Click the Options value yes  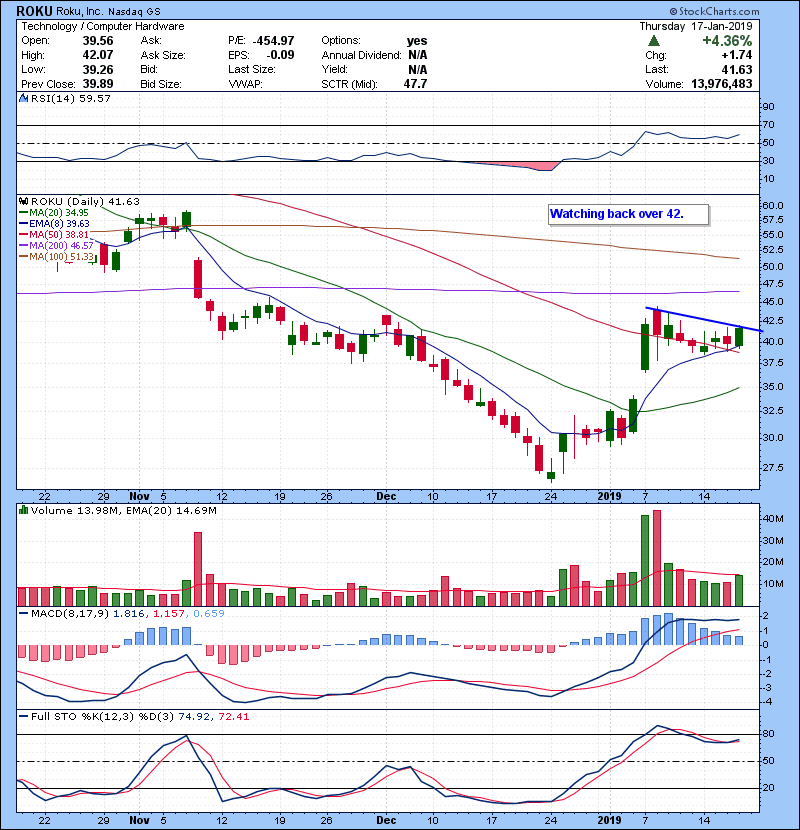[417, 41]
